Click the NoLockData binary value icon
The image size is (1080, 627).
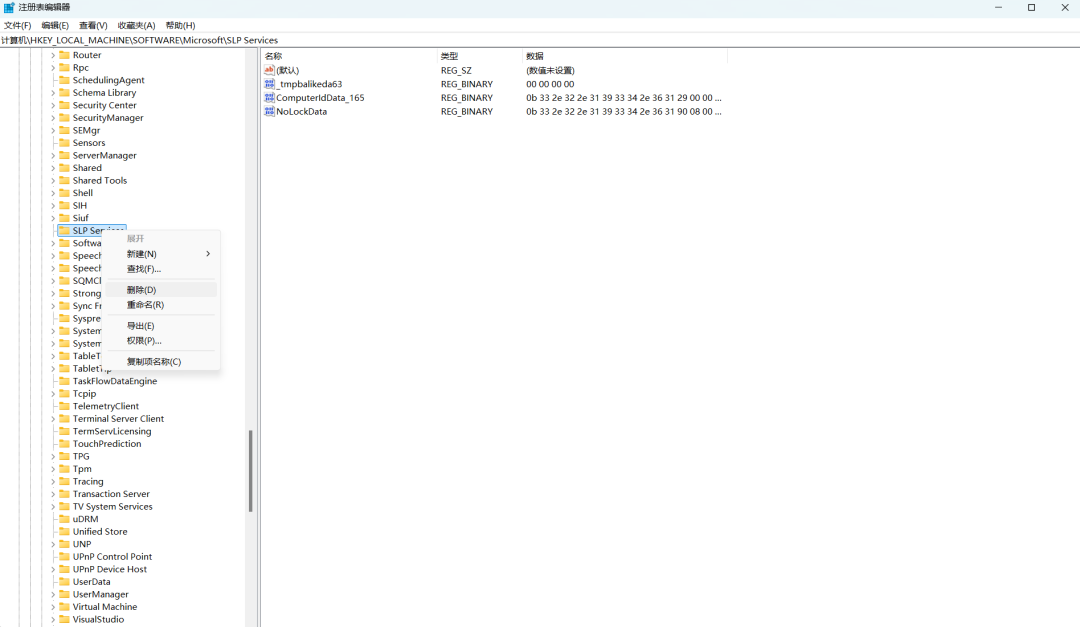point(269,111)
